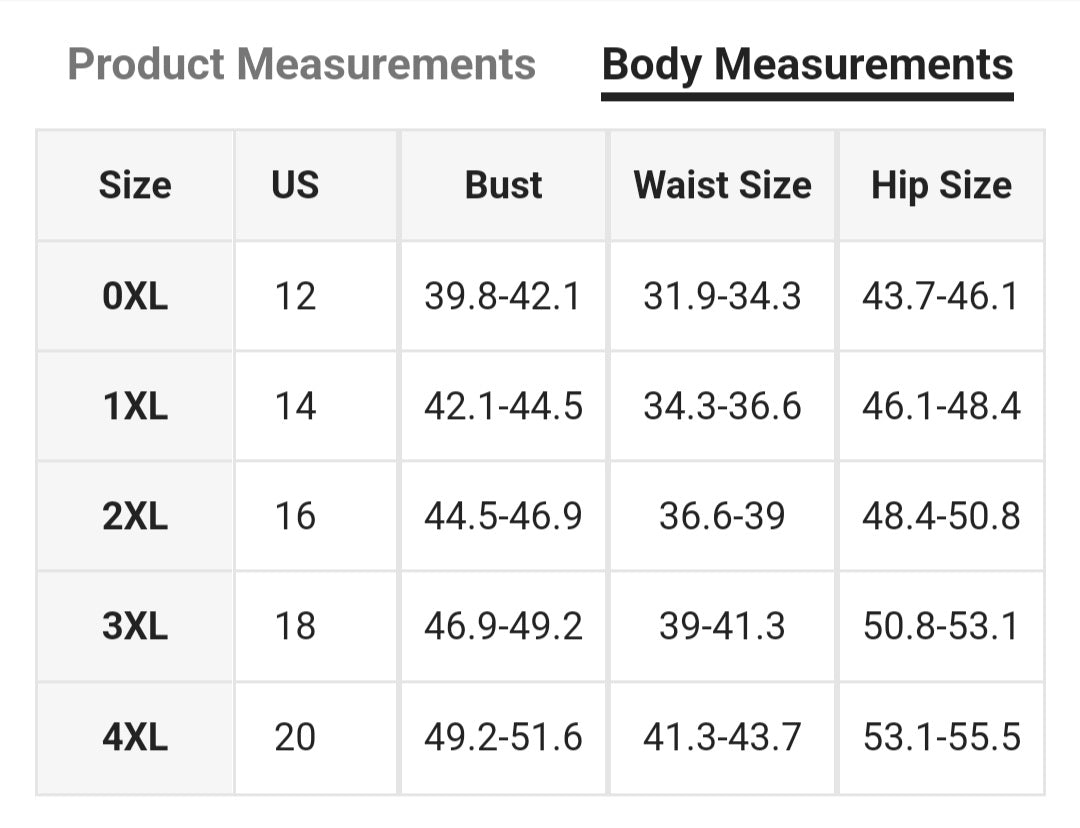The height and width of the screenshot is (828, 1080).
Task: Select the 4XL size row label
Action: (x=135, y=737)
